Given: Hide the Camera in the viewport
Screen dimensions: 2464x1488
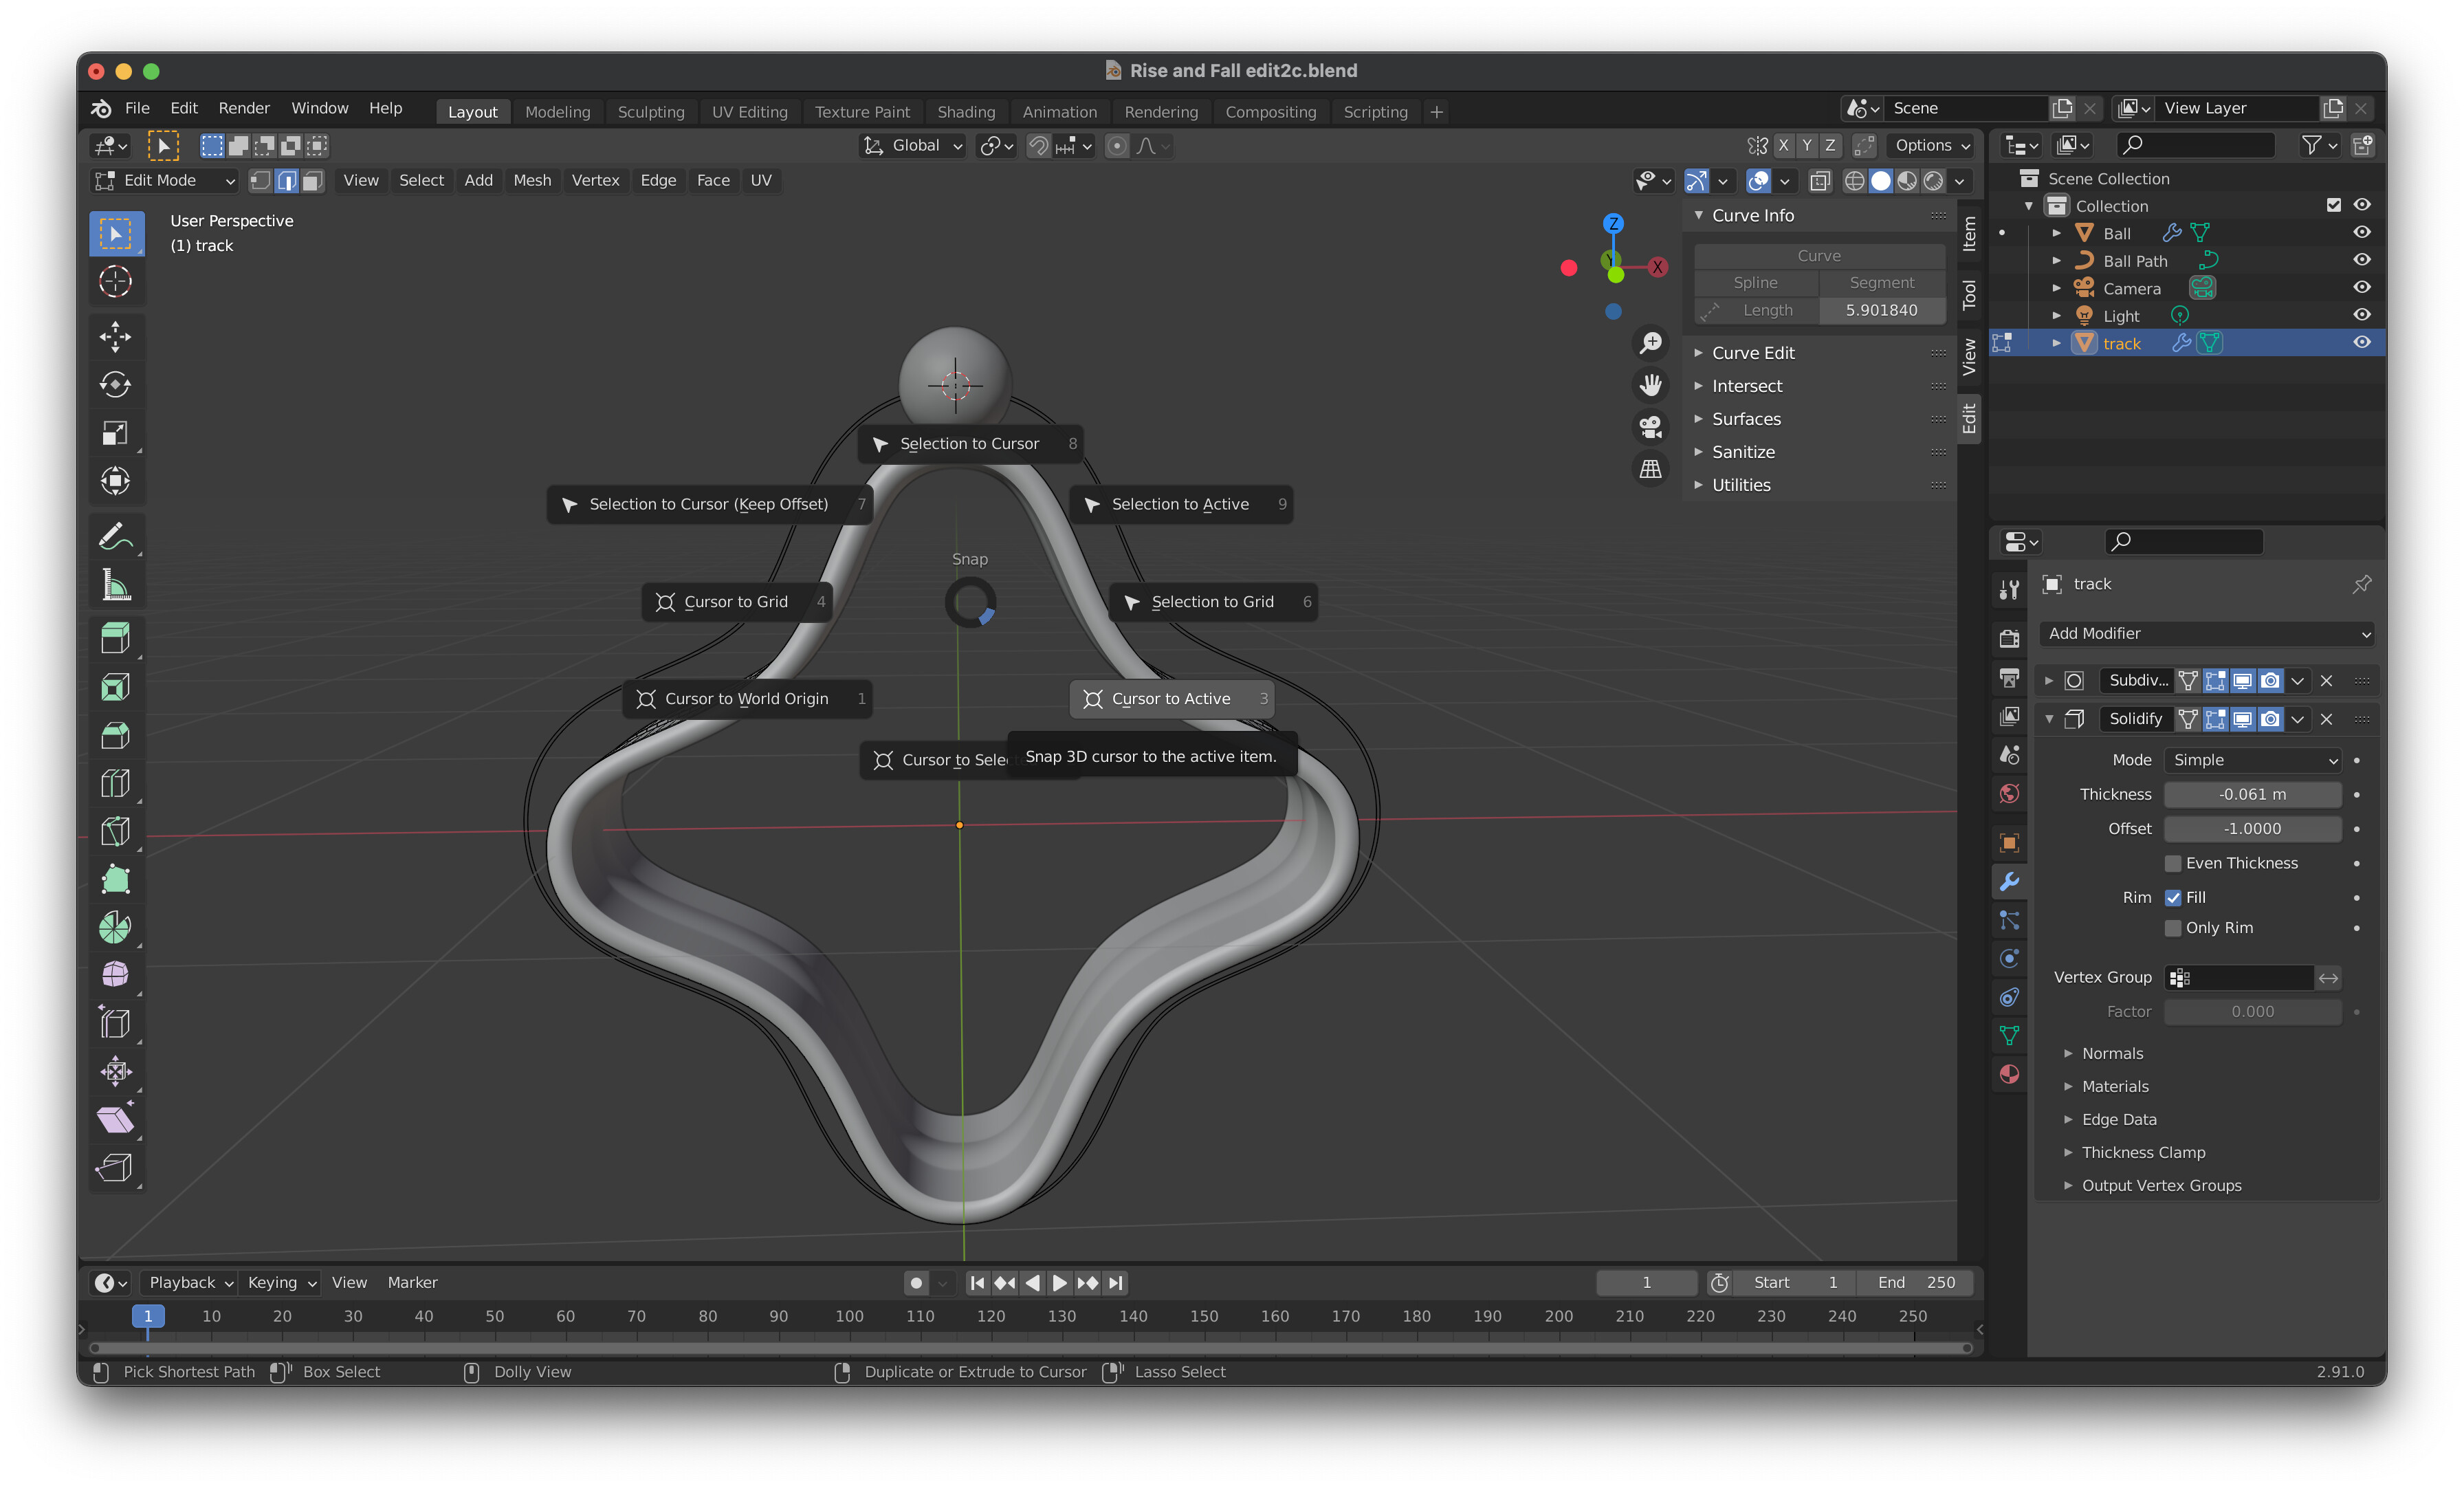Looking at the screenshot, I should tap(2362, 287).
